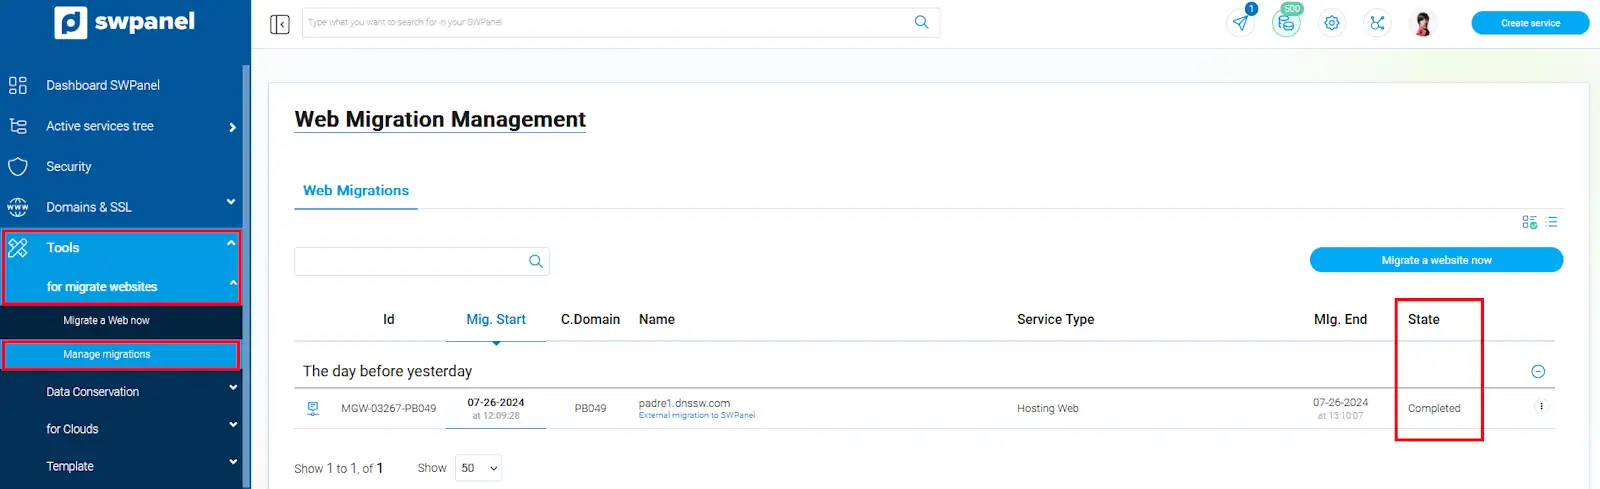Click the paper plane notifications icon
Screen dimensions: 1600x489
[x=1240, y=23]
